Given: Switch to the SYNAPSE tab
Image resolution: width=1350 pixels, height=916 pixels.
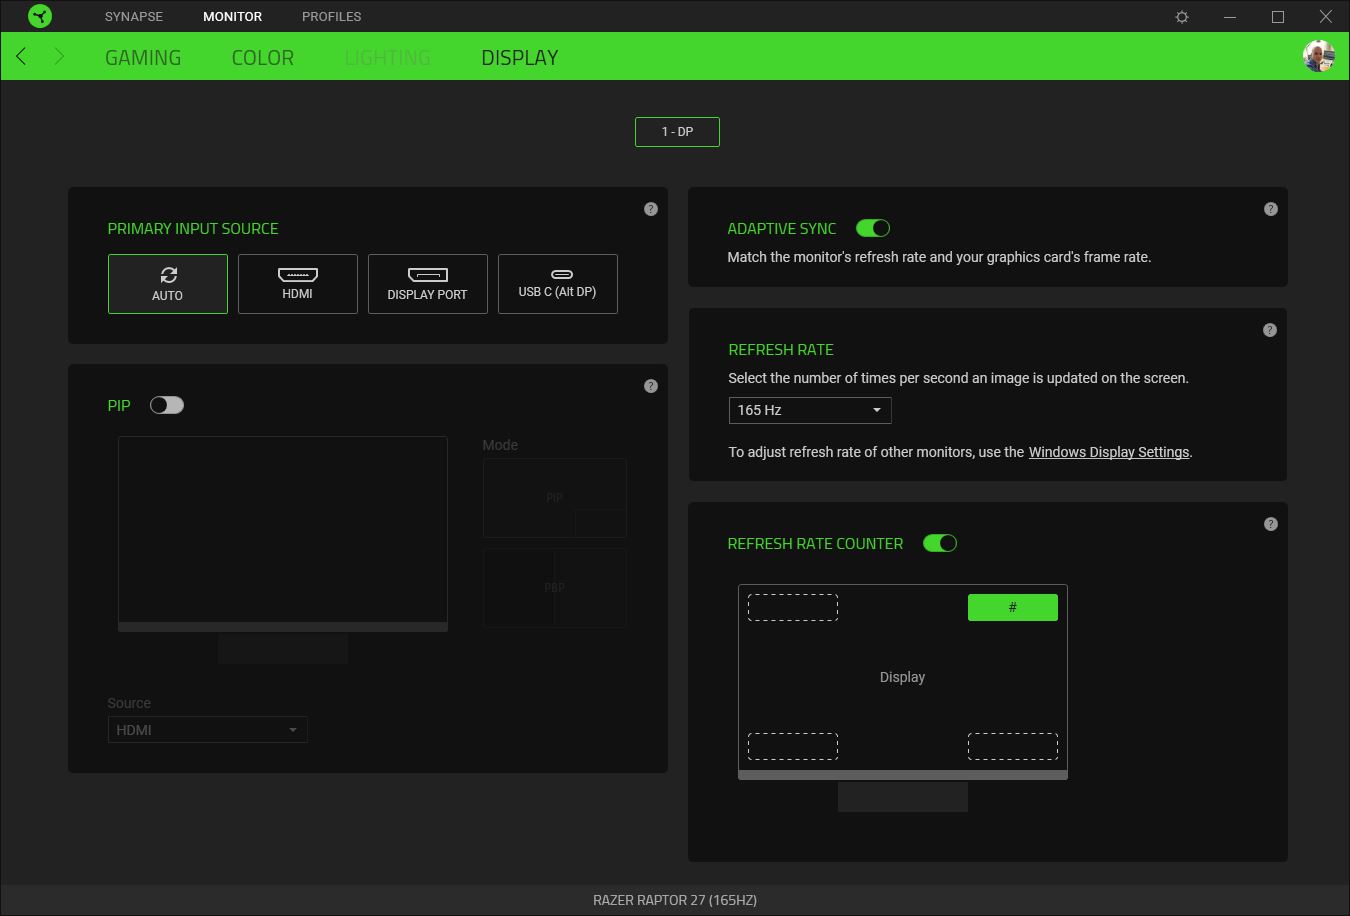Looking at the screenshot, I should click(x=134, y=17).
